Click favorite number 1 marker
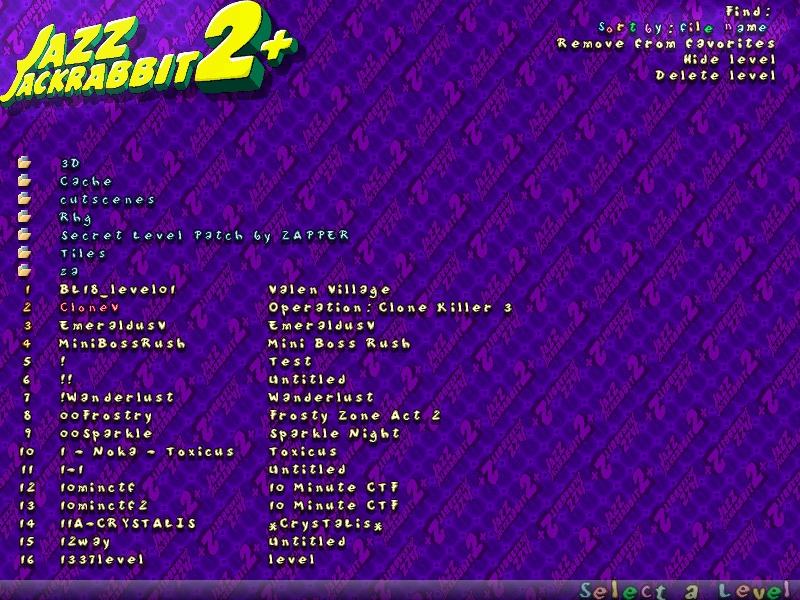 pos(28,290)
